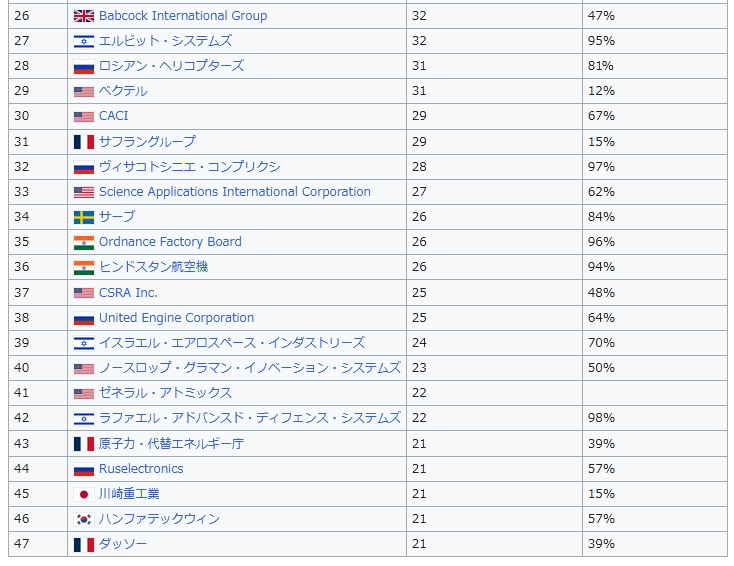Click the Japanese flag beside 川崎重工業
734x566 pixels.
[84, 494]
